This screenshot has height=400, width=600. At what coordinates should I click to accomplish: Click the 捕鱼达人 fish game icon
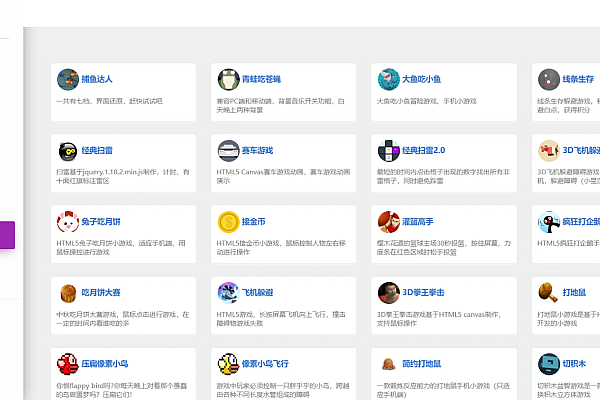[x=67, y=79]
